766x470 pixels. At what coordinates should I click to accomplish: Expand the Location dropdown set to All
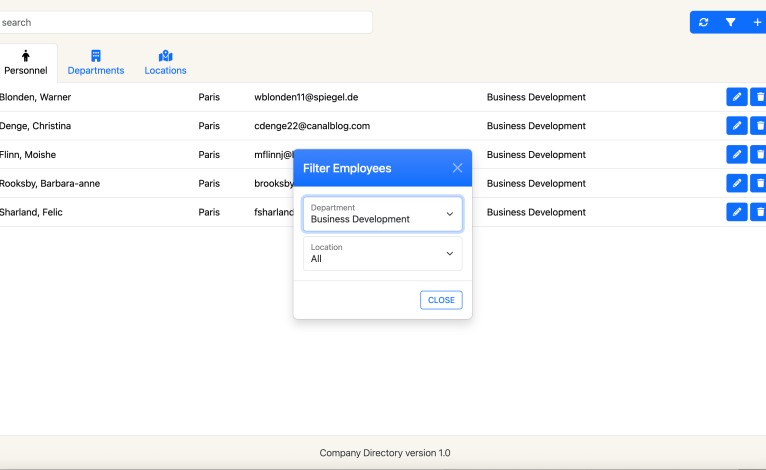(382, 253)
